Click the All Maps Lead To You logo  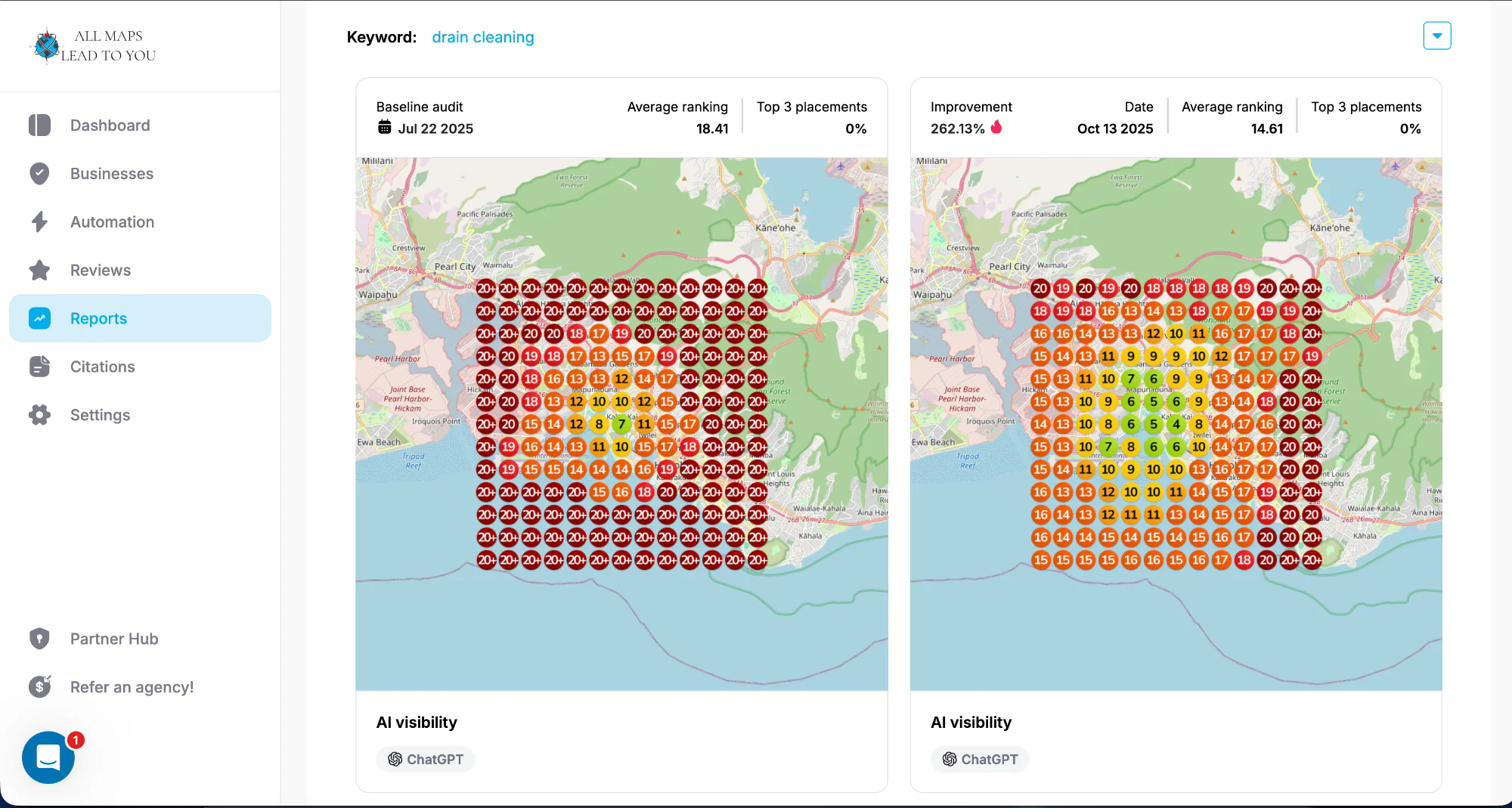pos(93,46)
